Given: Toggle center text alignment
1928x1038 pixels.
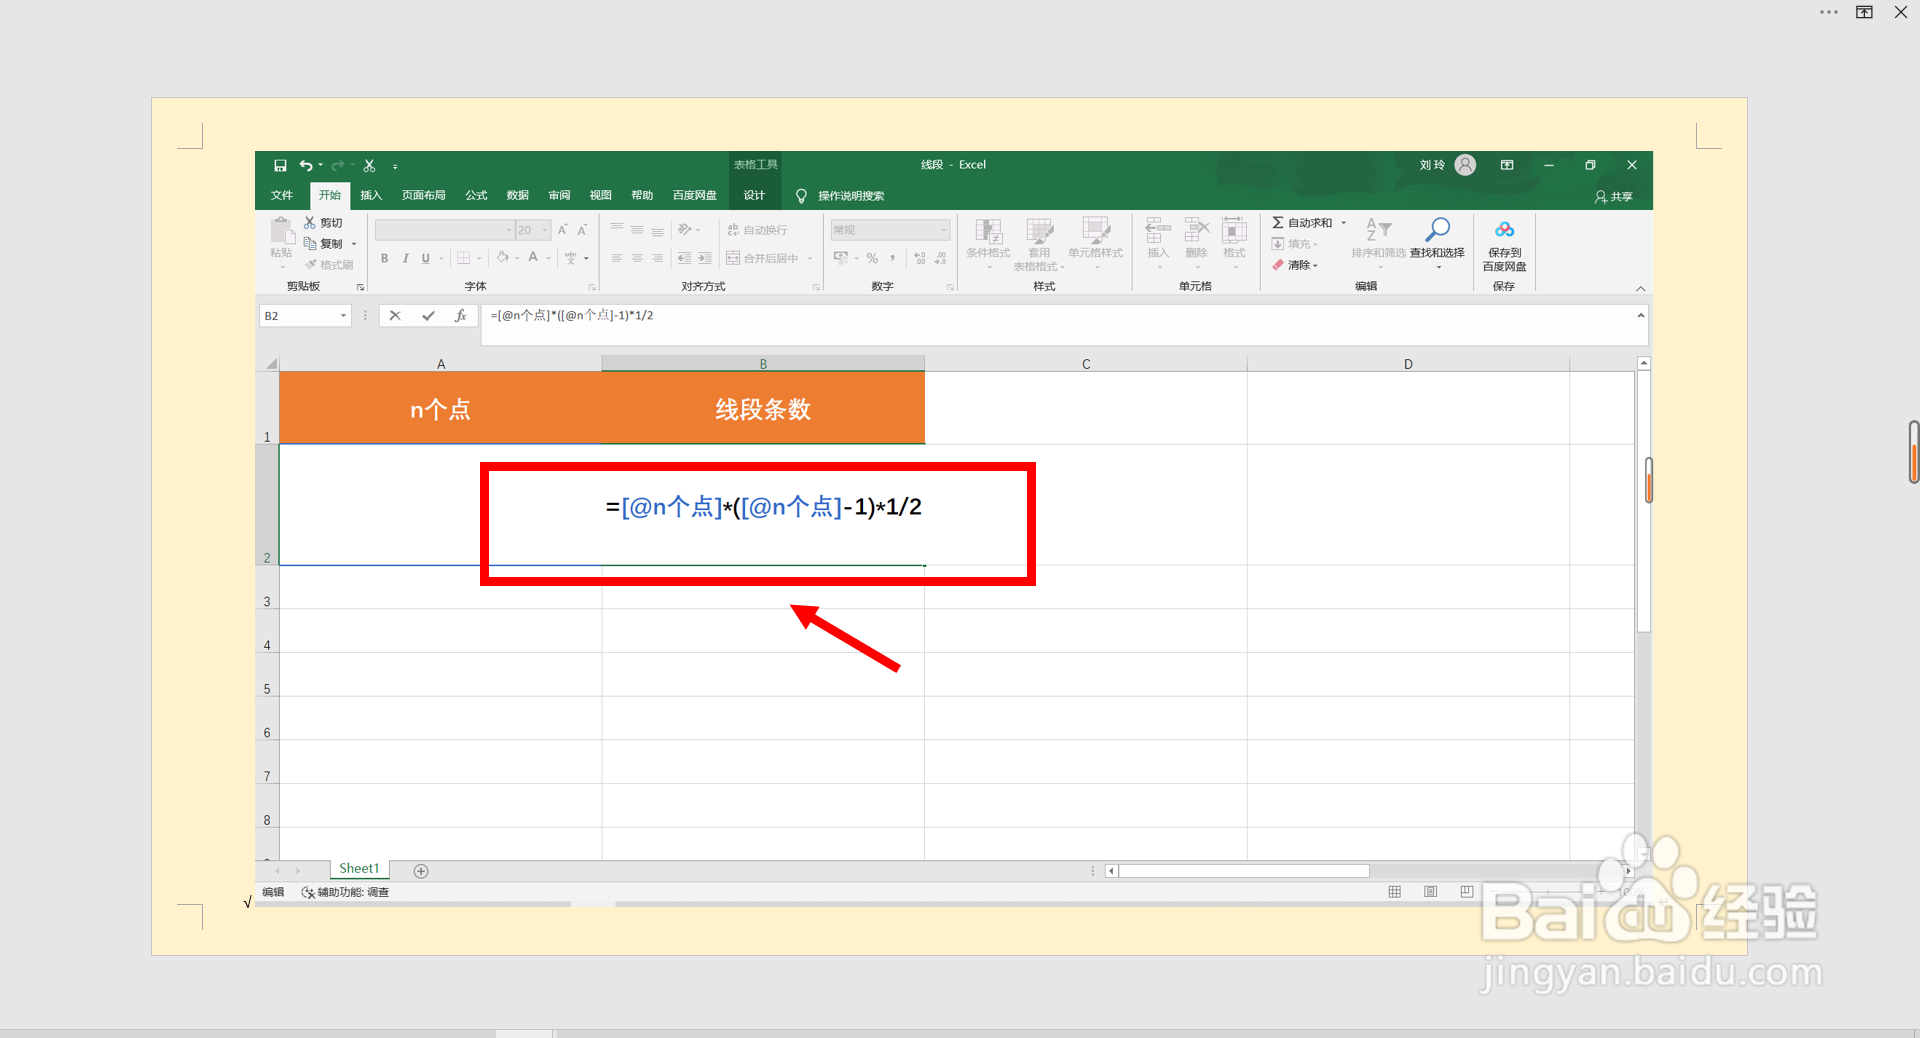Looking at the screenshot, I should tap(637, 258).
